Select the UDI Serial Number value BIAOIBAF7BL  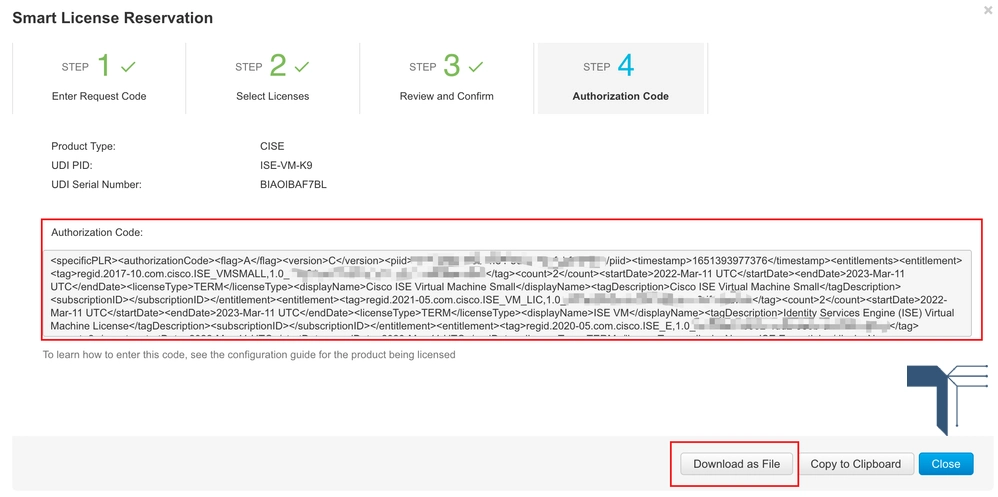tap(293, 185)
